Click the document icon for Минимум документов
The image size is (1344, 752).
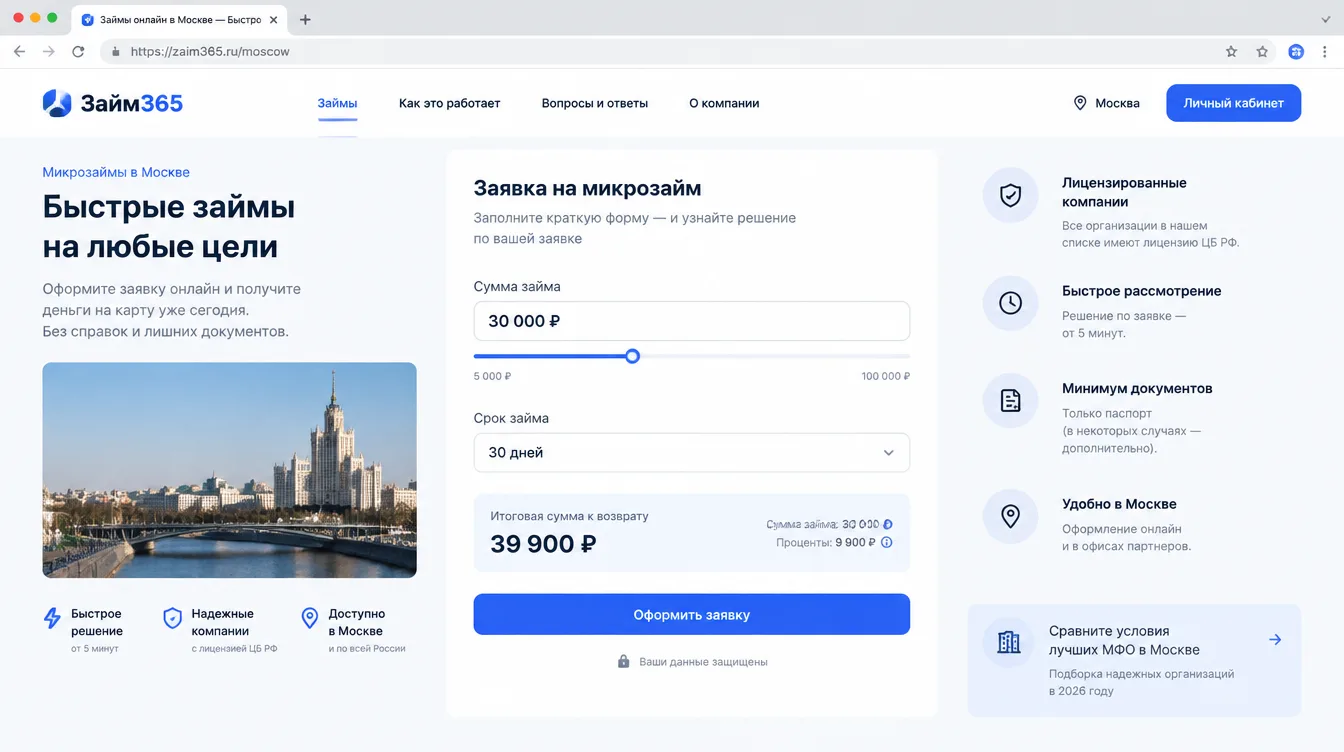(1010, 401)
